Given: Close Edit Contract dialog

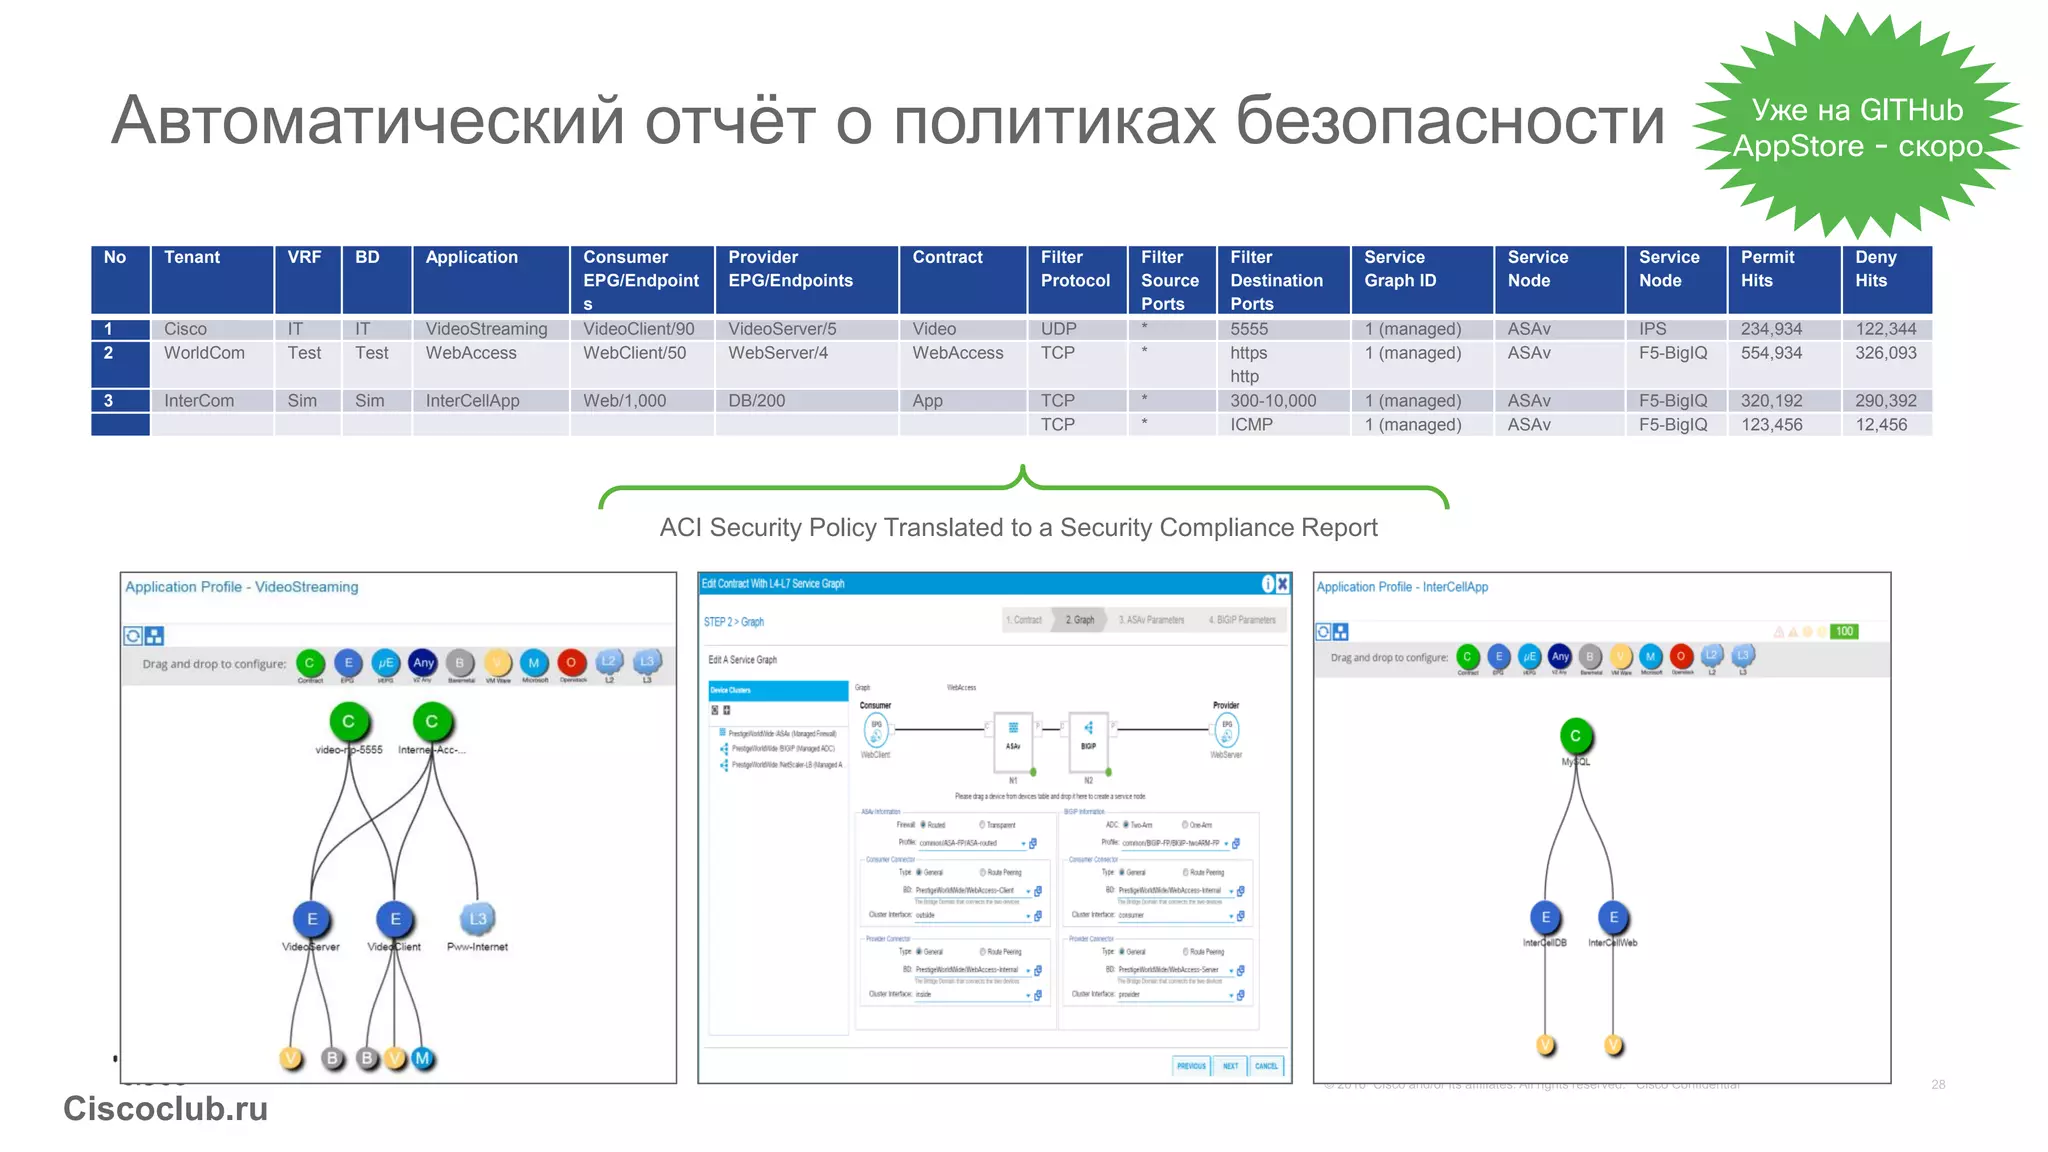Looking at the screenshot, I should 1282,584.
